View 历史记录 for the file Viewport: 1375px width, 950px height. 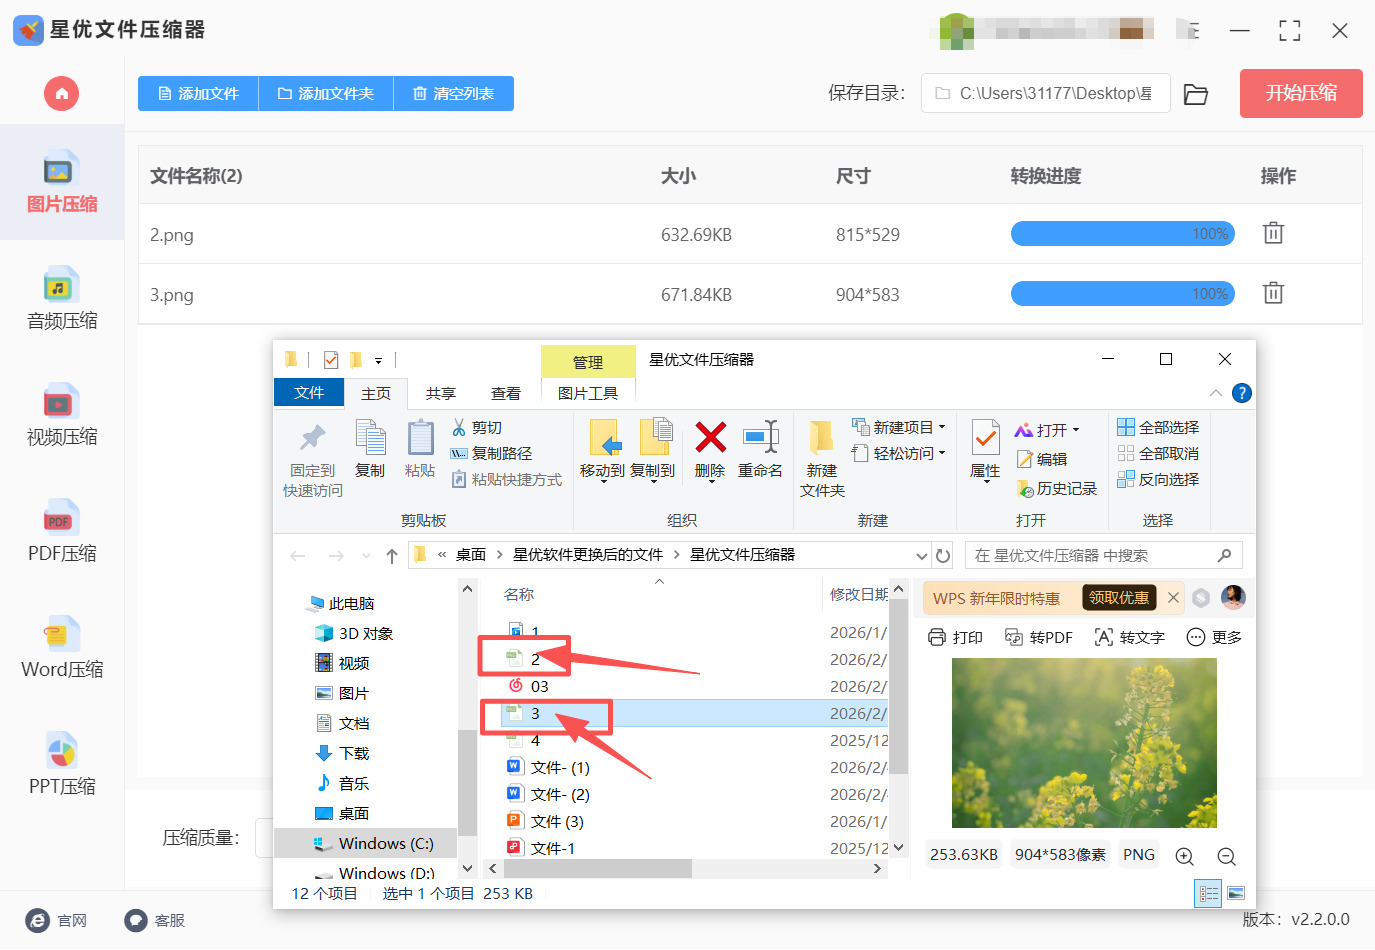[x=1057, y=489]
